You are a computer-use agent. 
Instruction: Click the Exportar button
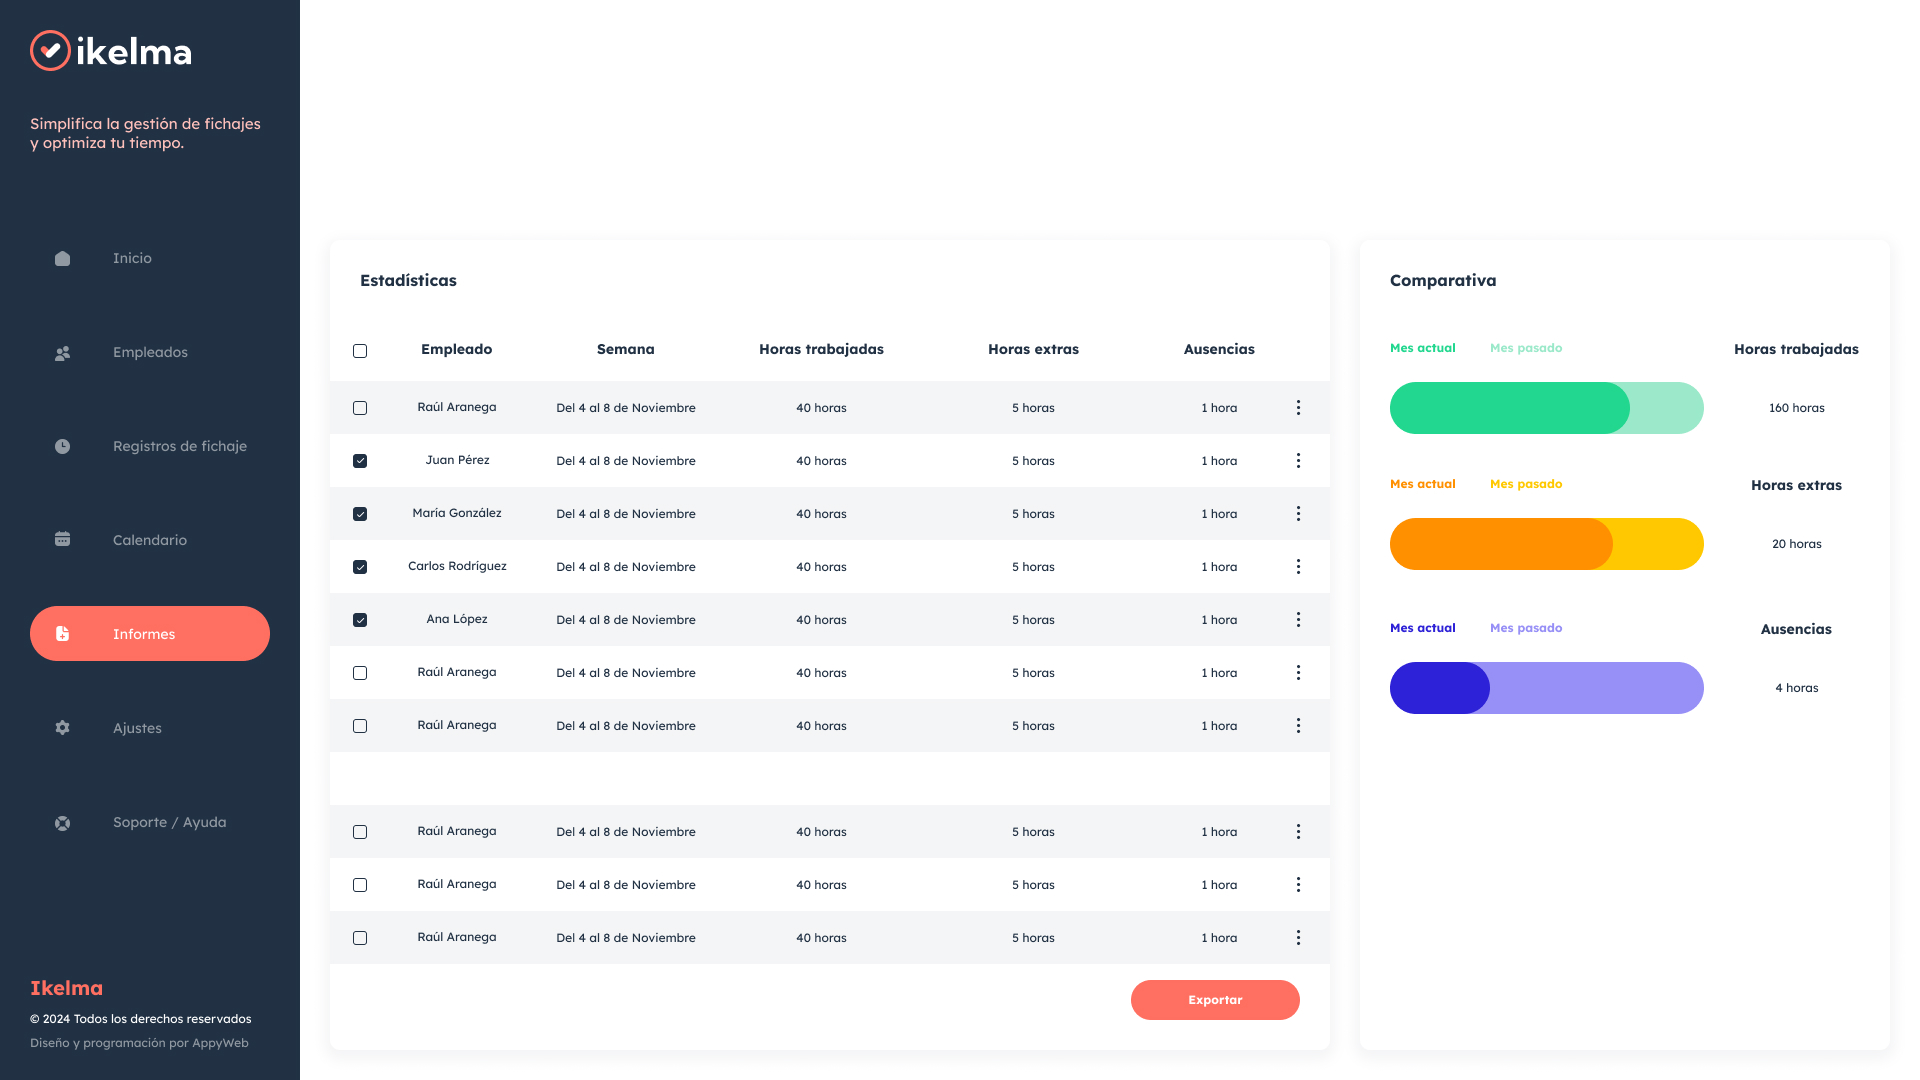pyautogui.click(x=1215, y=999)
